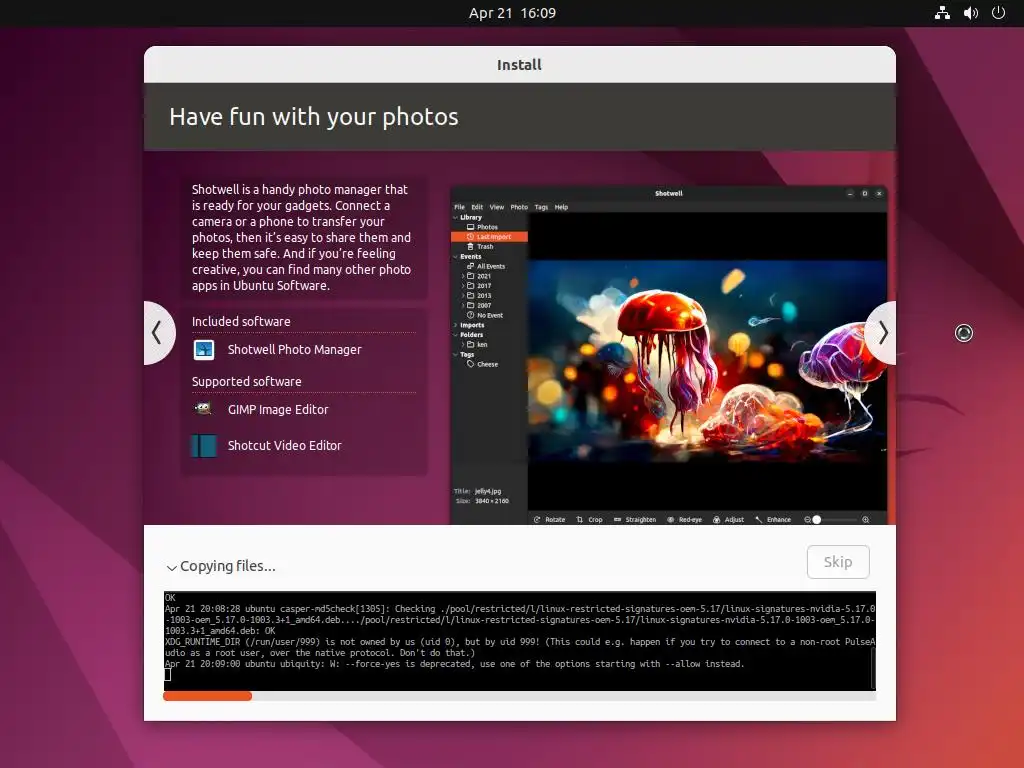Click the Skip button

point(838,562)
